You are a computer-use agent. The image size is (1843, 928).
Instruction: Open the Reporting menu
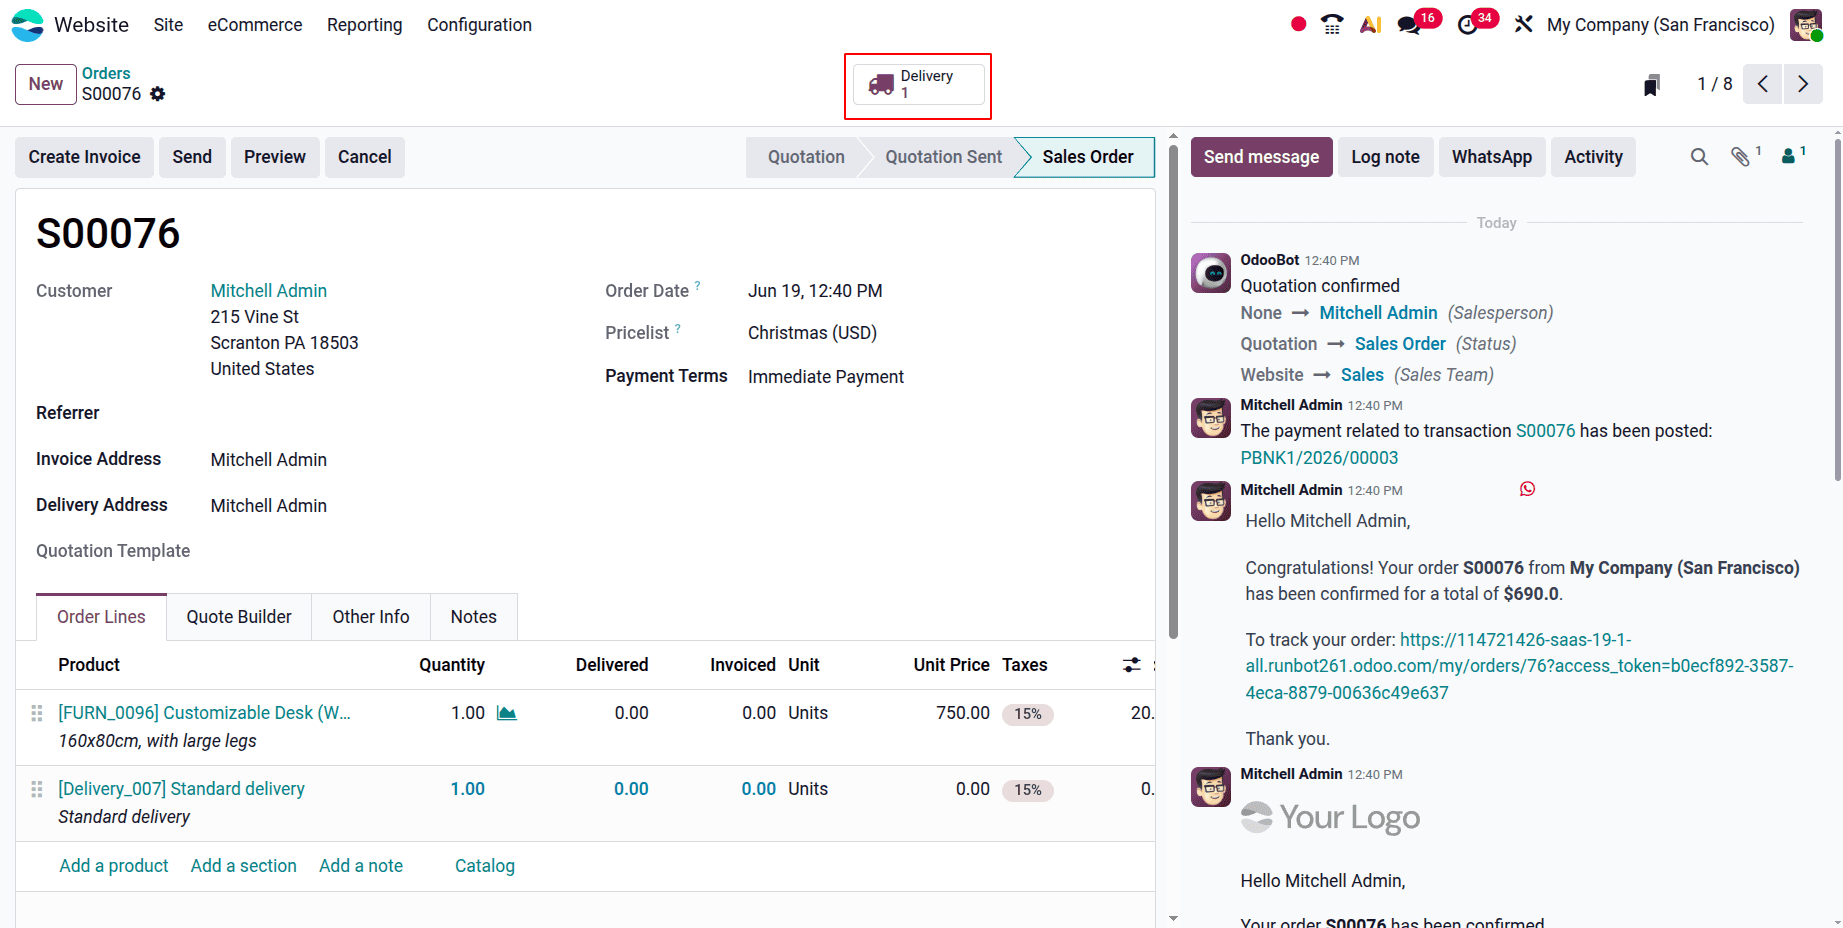point(365,25)
